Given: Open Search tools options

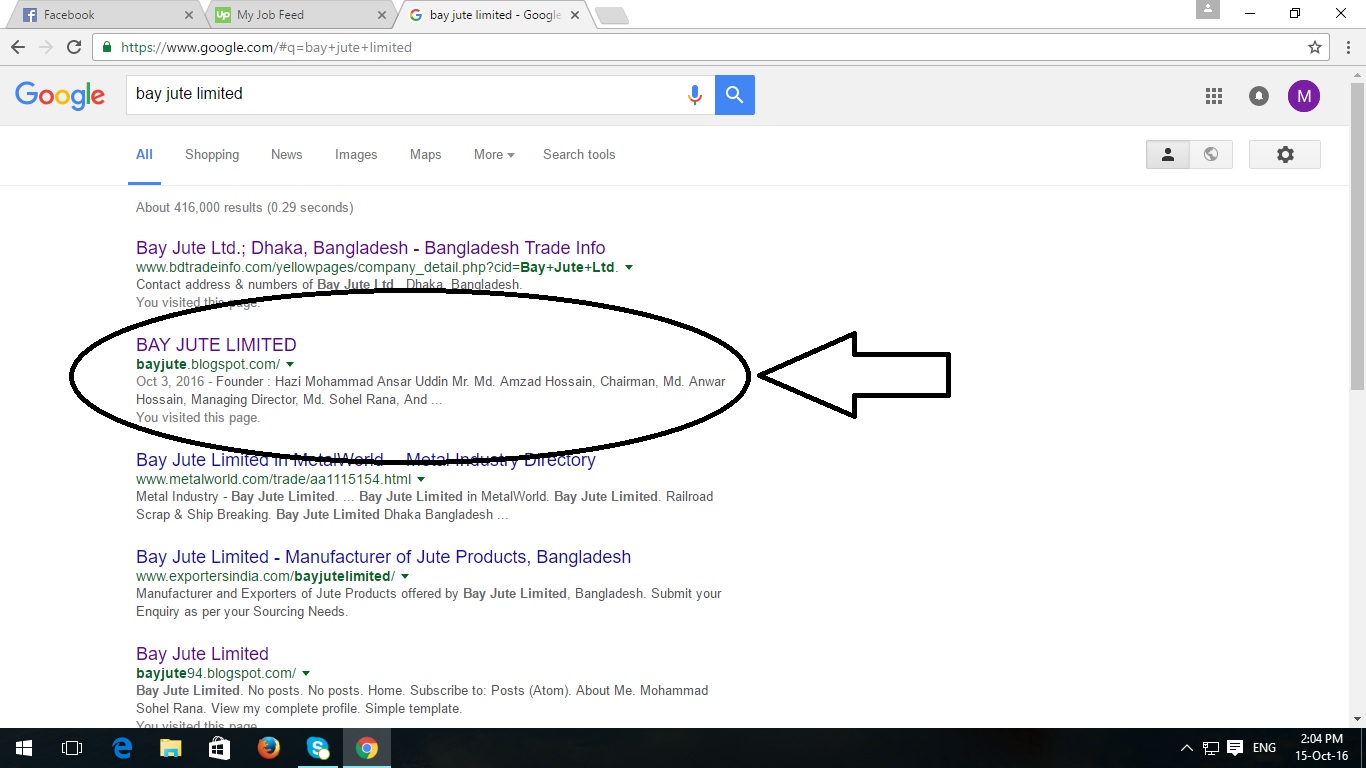Looking at the screenshot, I should point(579,155).
